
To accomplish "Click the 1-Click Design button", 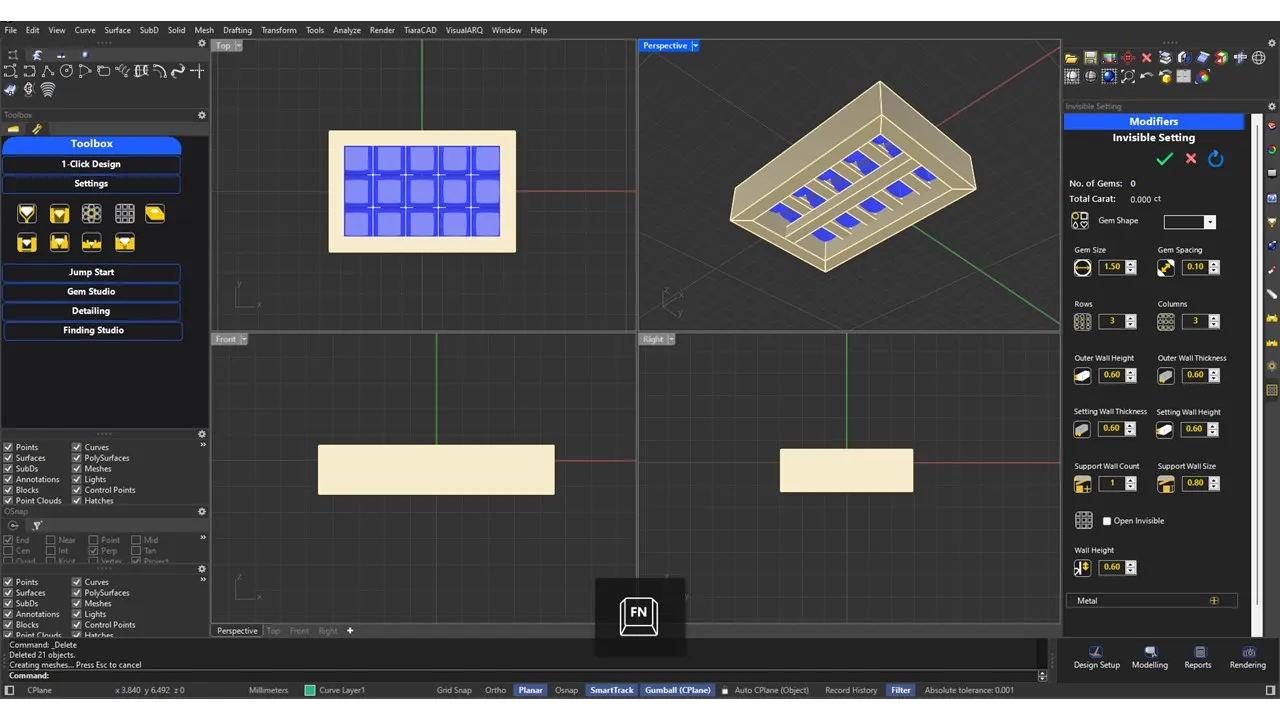I will click(x=91, y=164).
